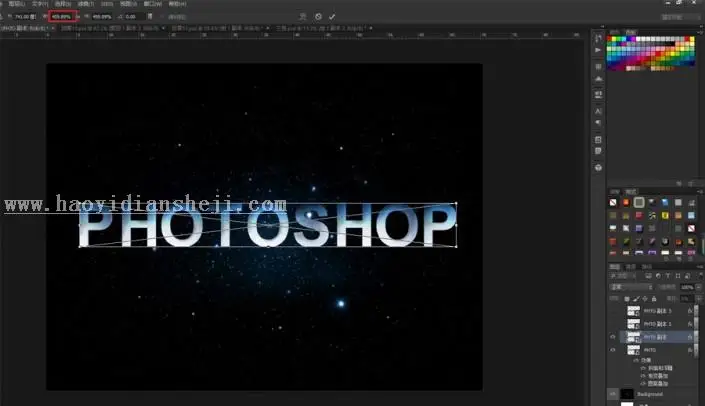Filter layers by adjustment layers icon
The image size is (705, 406).
(658, 276)
